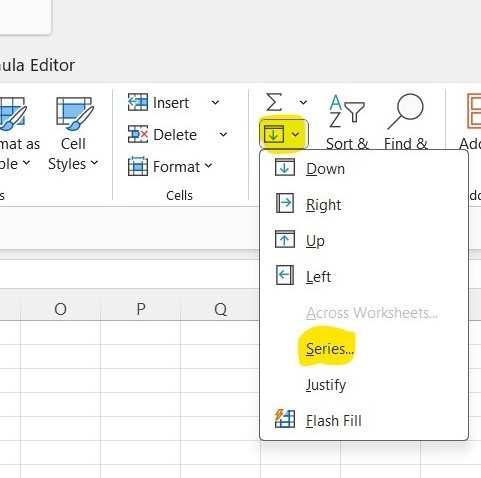
Task: Expand the Insert dropdown arrow
Action: (216, 102)
